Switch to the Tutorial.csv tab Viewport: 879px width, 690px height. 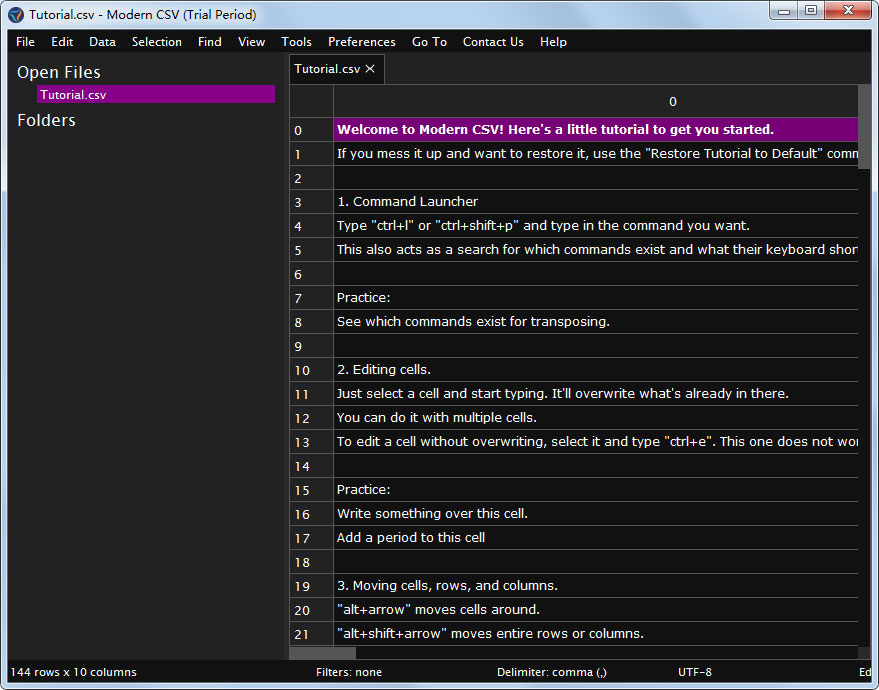pyautogui.click(x=326, y=69)
